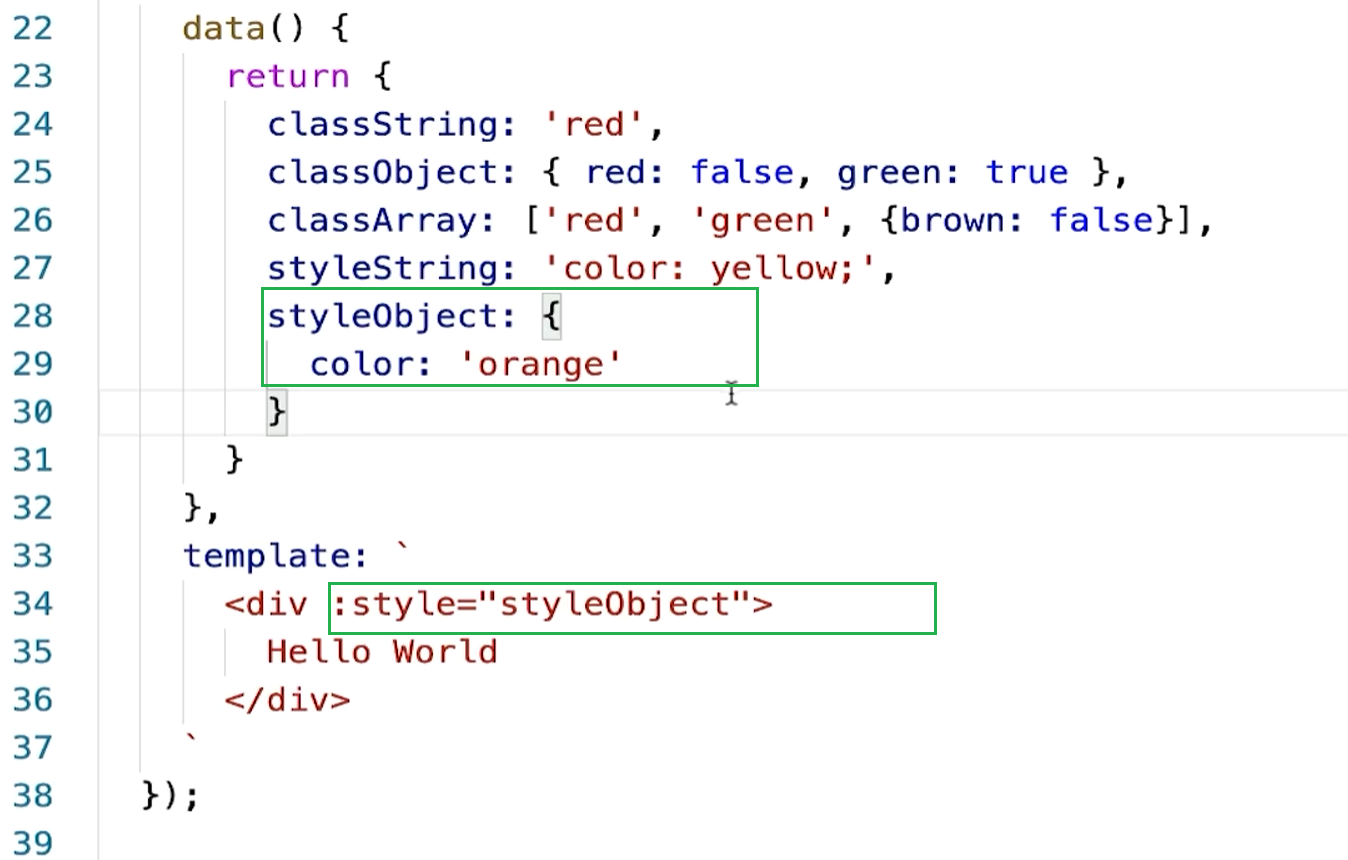Click the 'red' value of classString

(x=595, y=124)
